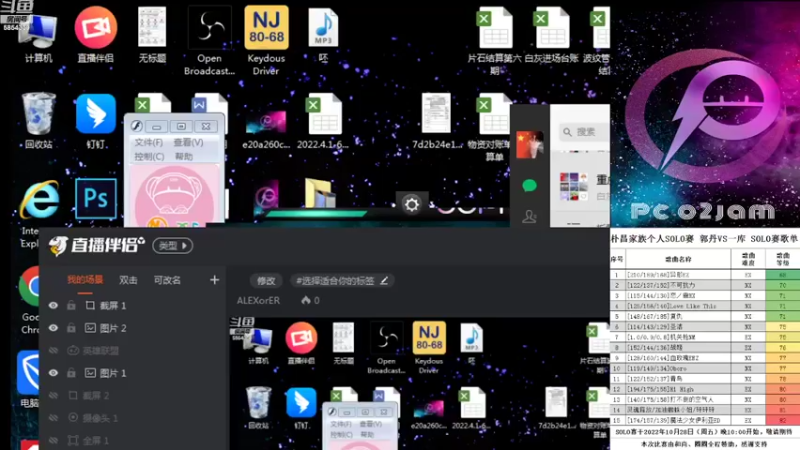The image size is (800, 450).
Task: Hide the 截屏 1 source with eye icon
Action: point(53,306)
